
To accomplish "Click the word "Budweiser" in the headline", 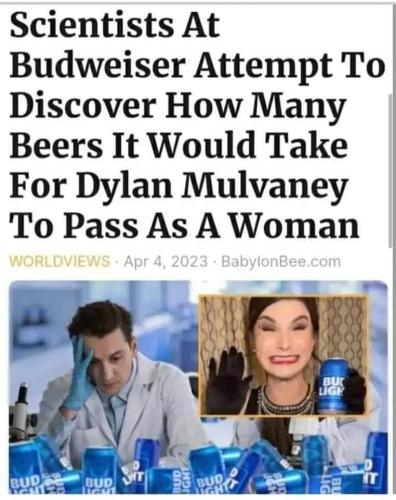I will click(97, 66).
